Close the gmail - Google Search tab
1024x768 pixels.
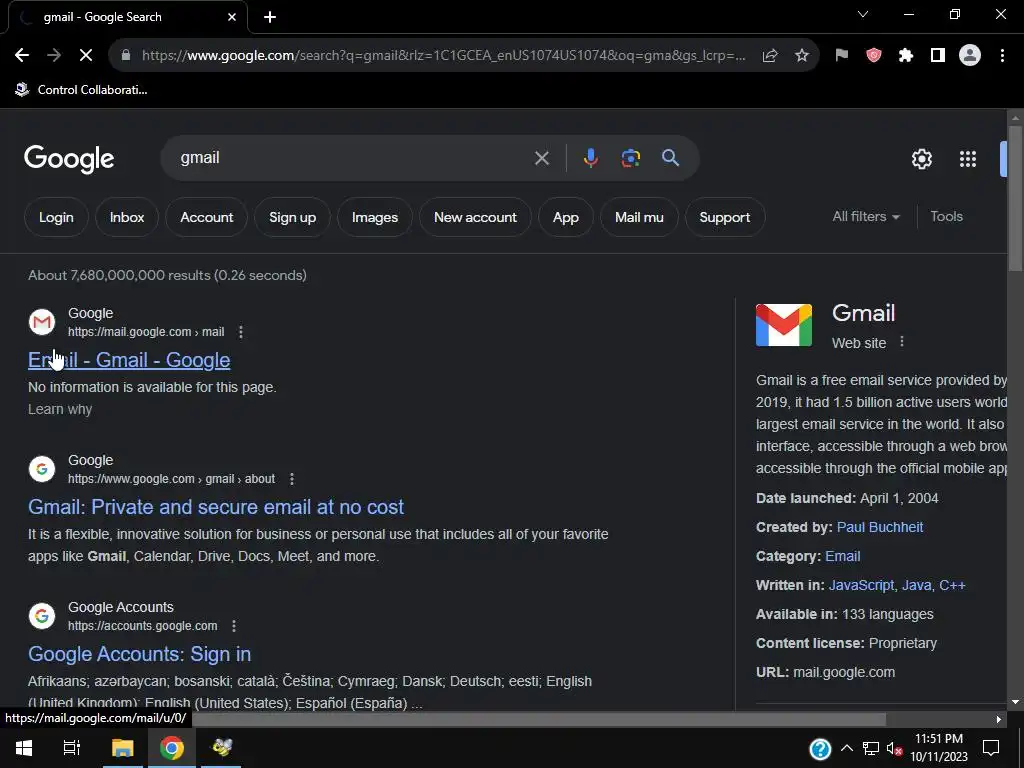(x=232, y=17)
